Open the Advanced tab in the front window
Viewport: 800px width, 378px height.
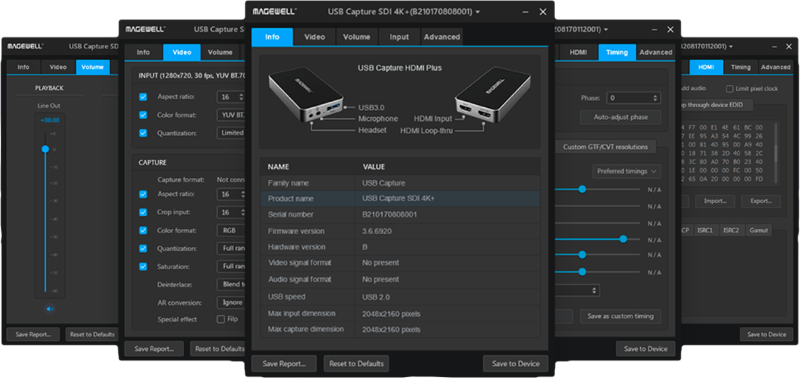(442, 37)
